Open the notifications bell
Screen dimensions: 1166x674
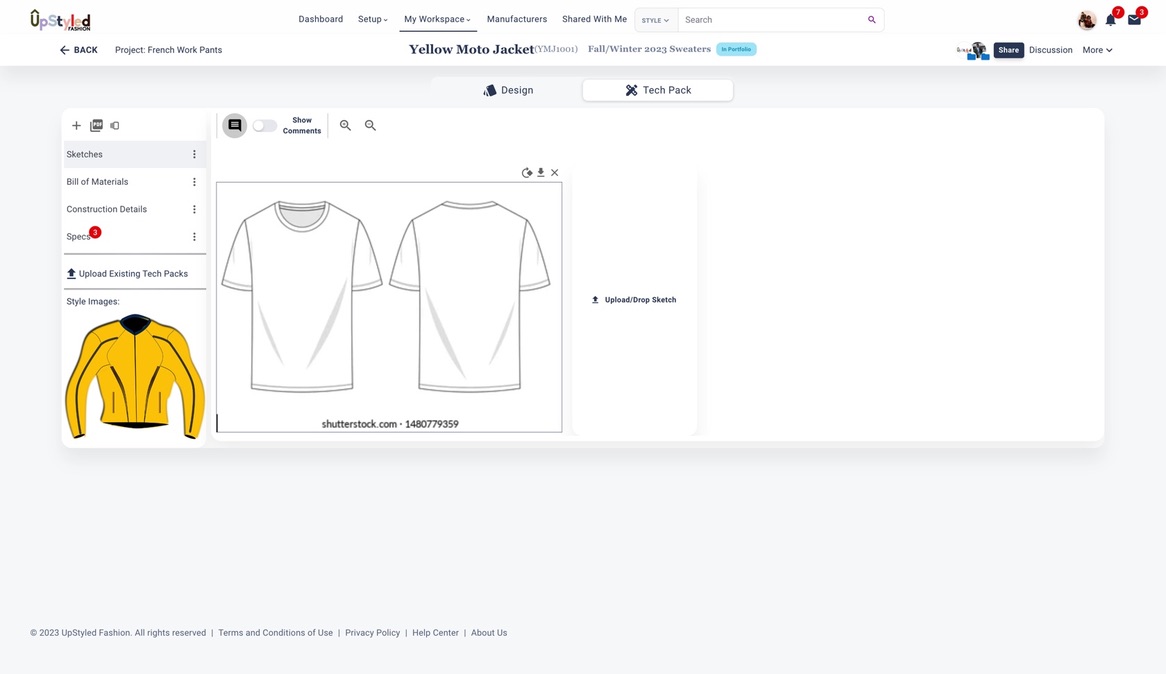click(x=1110, y=20)
